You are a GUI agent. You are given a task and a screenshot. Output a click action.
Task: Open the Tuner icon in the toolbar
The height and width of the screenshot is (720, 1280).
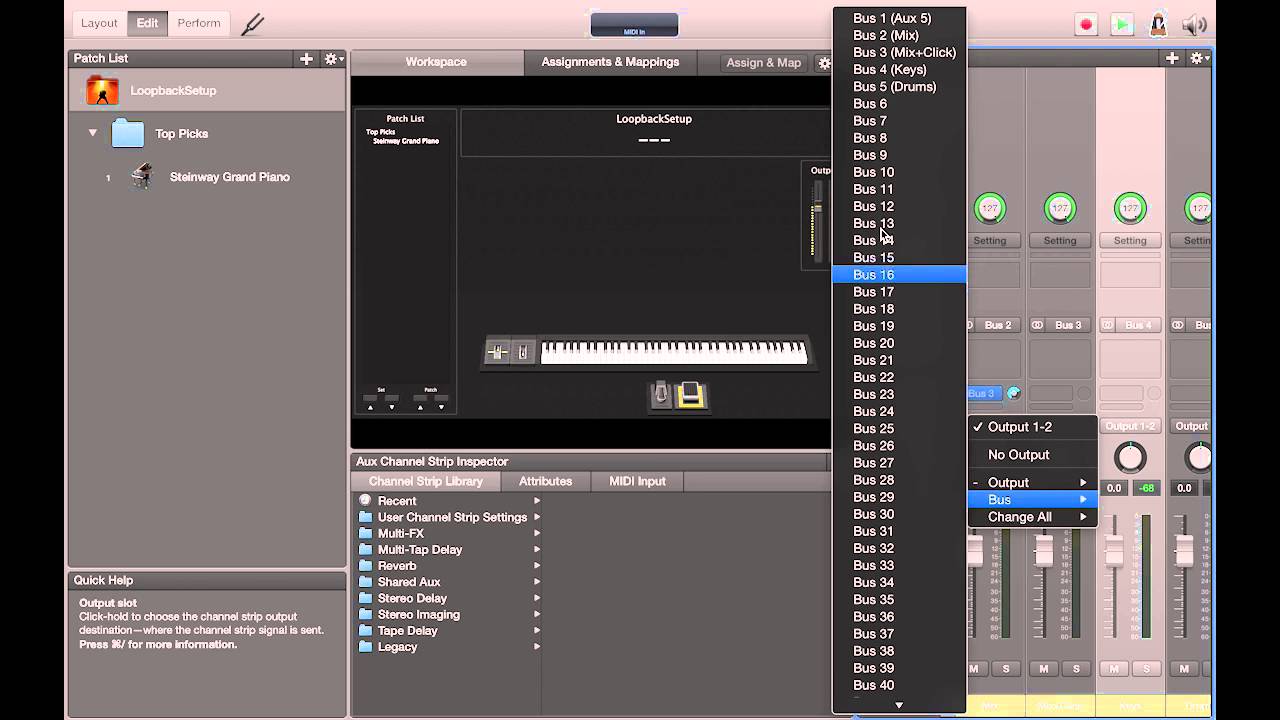coord(252,23)
